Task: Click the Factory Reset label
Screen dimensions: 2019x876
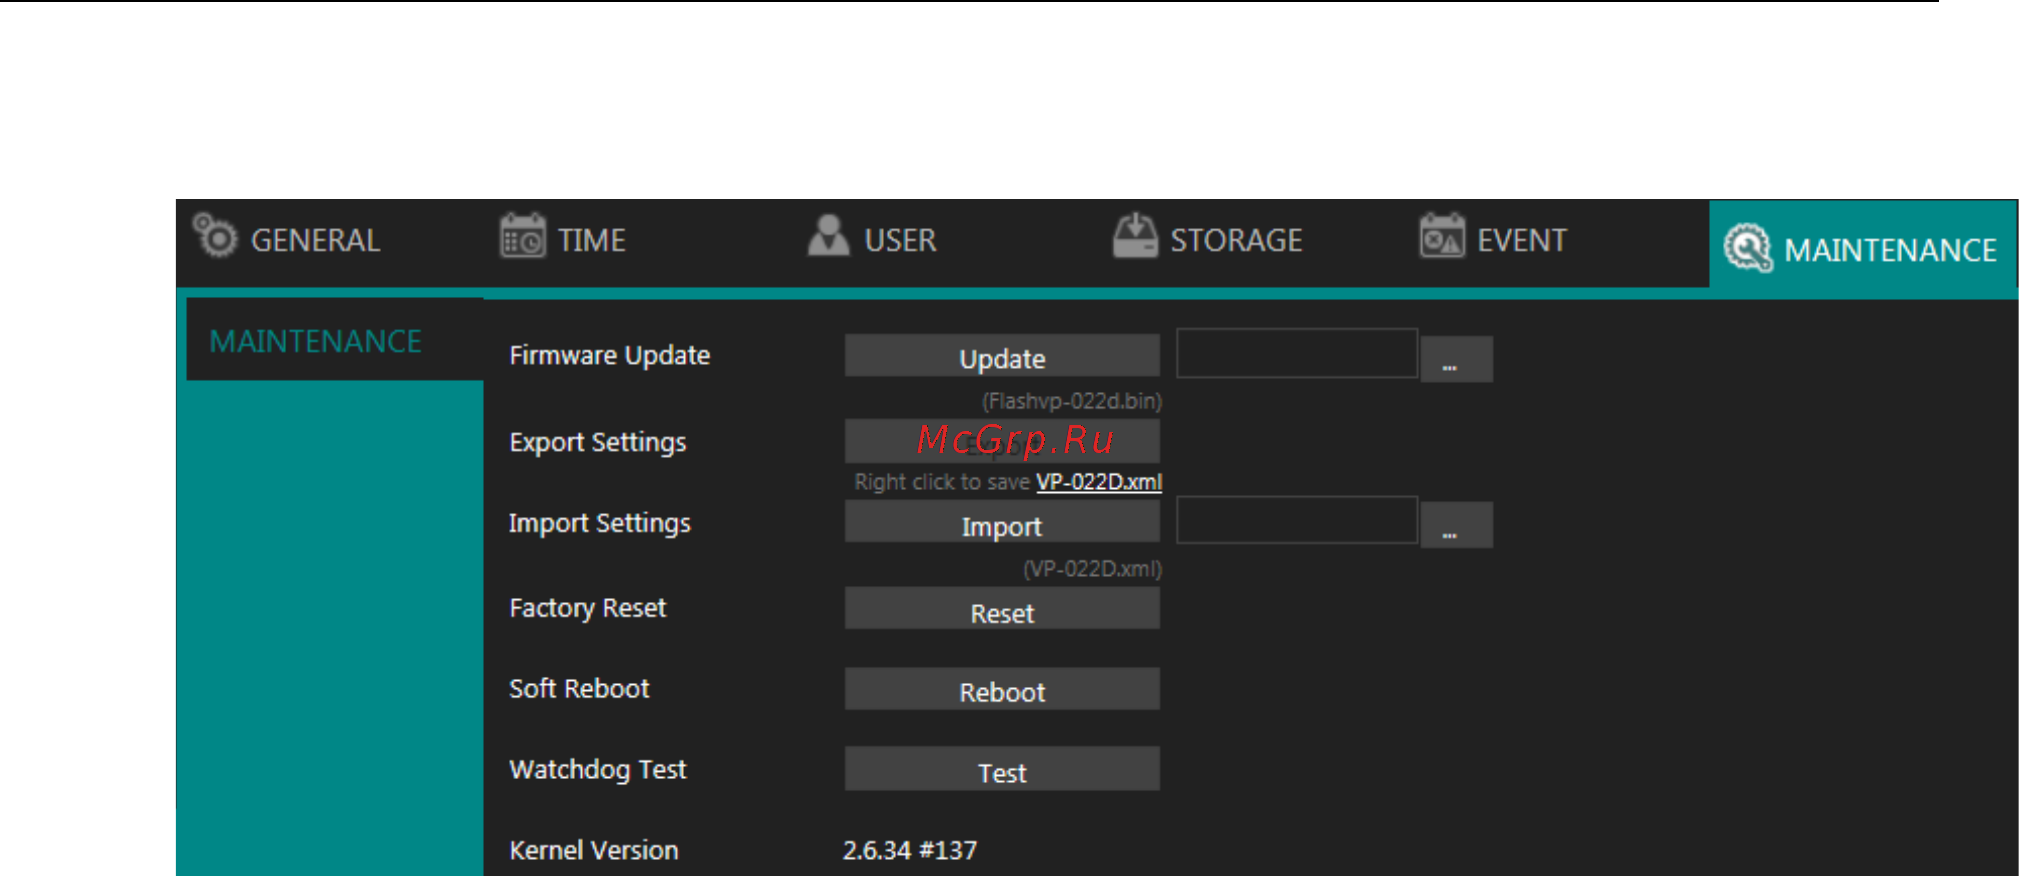Action: coord(588,609)
